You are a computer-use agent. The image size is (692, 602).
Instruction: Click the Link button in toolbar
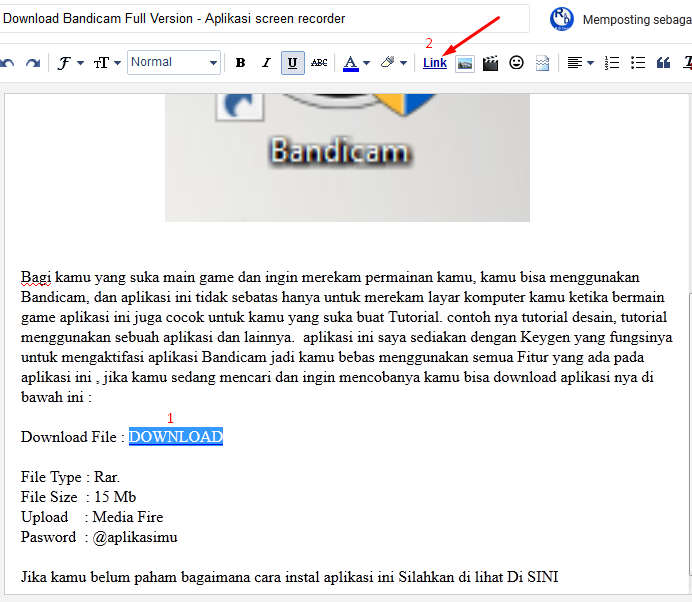[435, 63]
